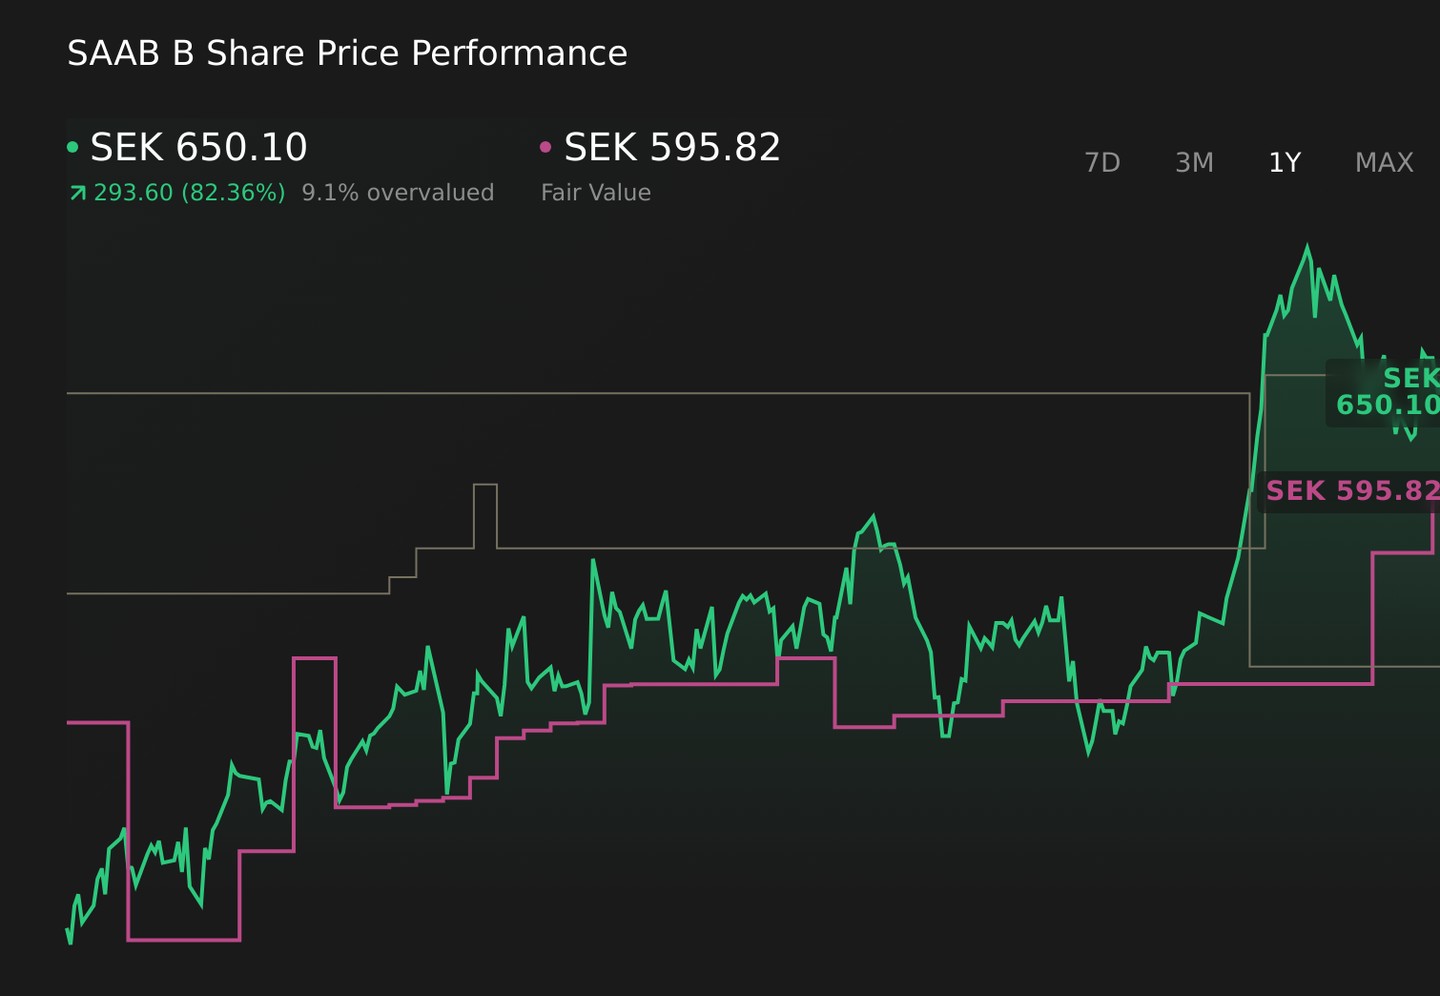The image size is (1440, 996).
Task: Click the green SEK 650.10 chart tag
Action: point(1385,392)
